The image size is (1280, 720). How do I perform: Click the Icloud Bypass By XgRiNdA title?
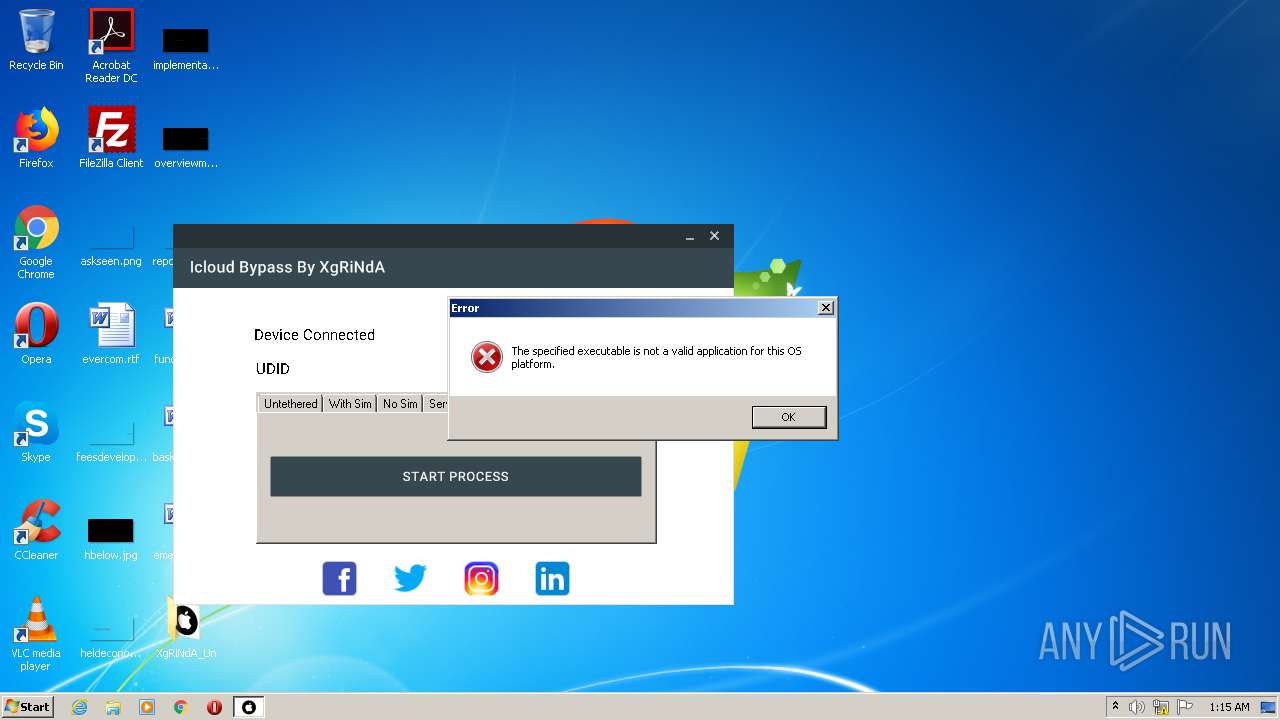287,267
